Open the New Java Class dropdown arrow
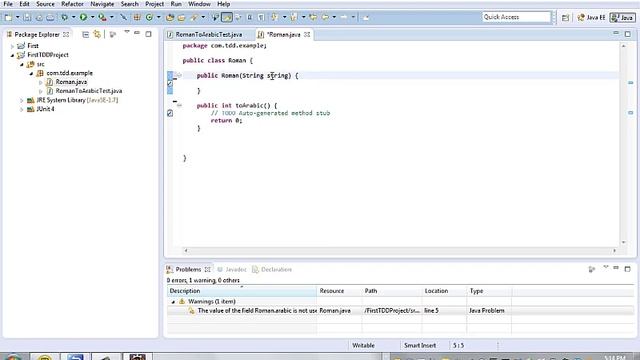Image resolution: width=640 pixels, height=360 pixels. (x=158, y=17)
